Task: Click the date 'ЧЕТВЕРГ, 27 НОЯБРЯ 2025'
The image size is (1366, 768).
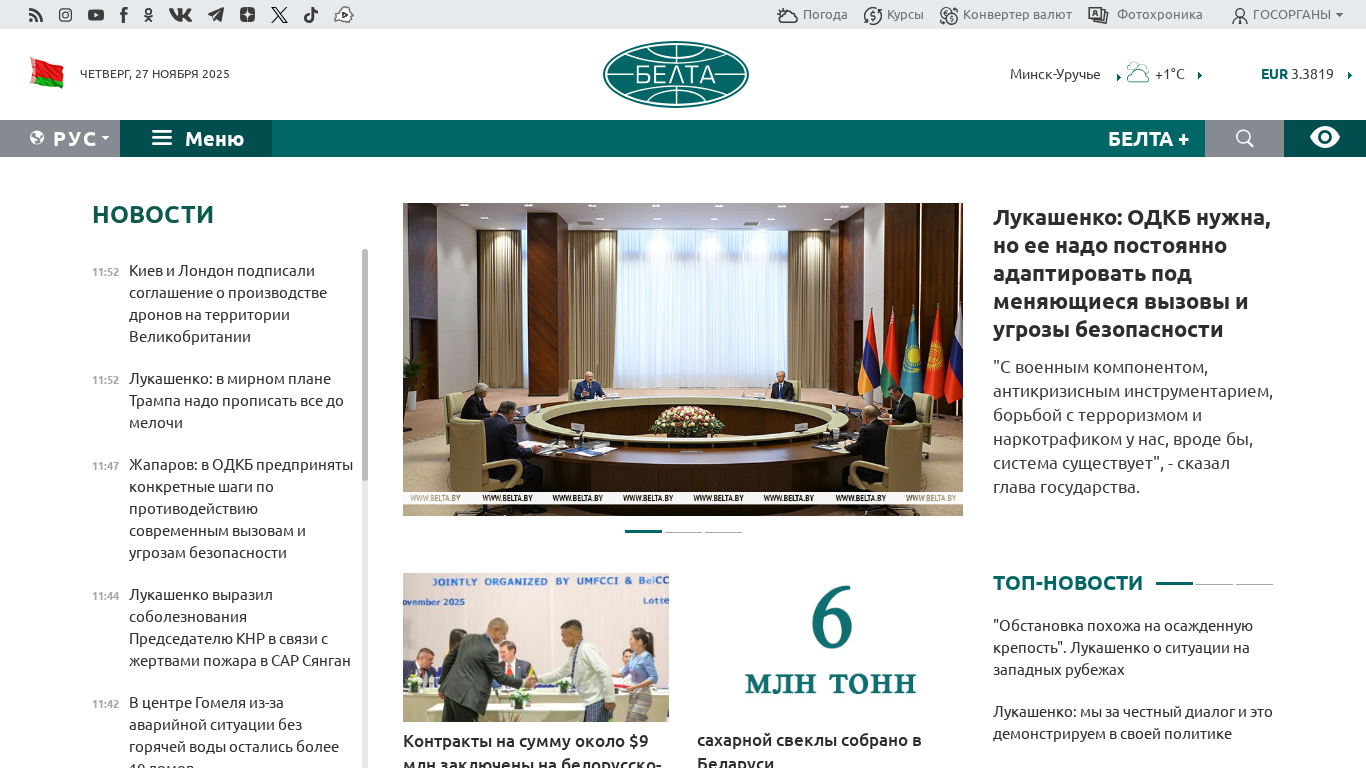Action: click(155, 74)
